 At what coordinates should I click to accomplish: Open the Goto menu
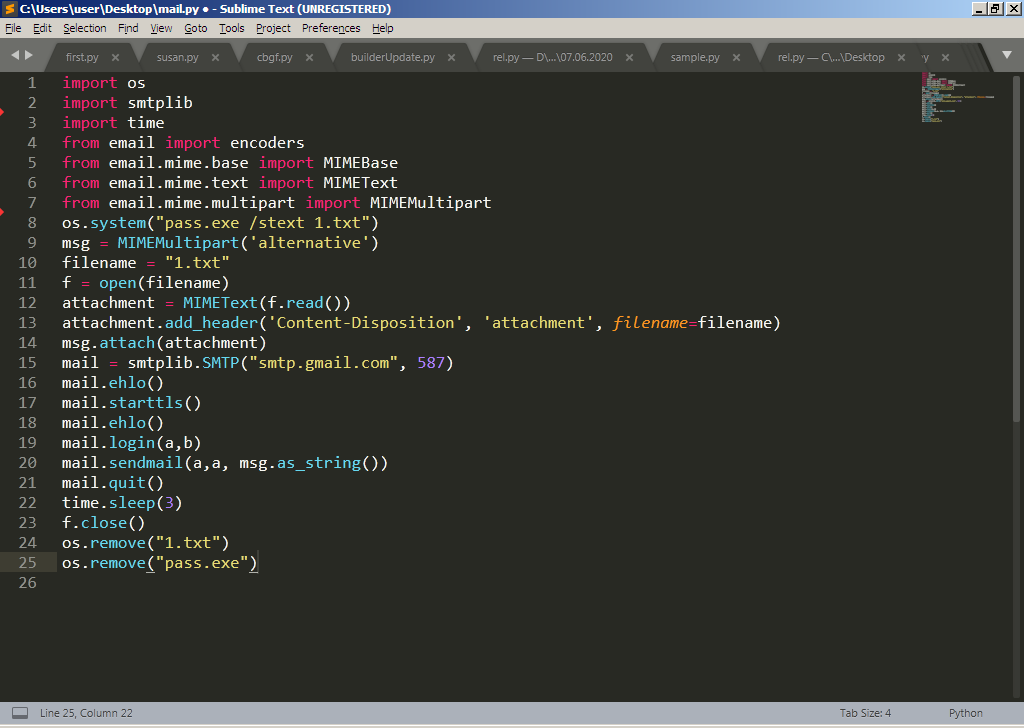coord(195,28)
